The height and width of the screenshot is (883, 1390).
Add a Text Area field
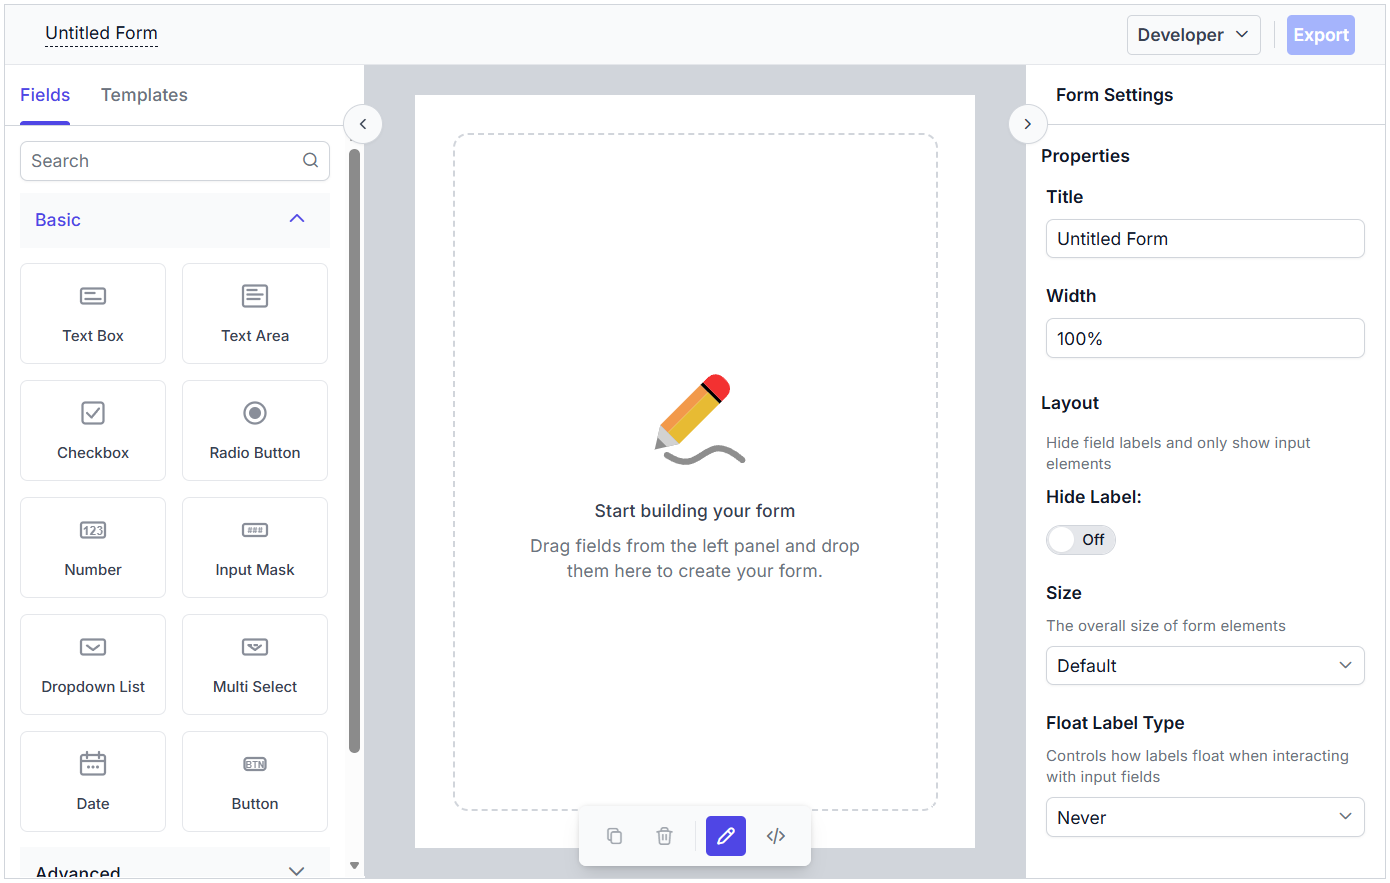(255, 313)
